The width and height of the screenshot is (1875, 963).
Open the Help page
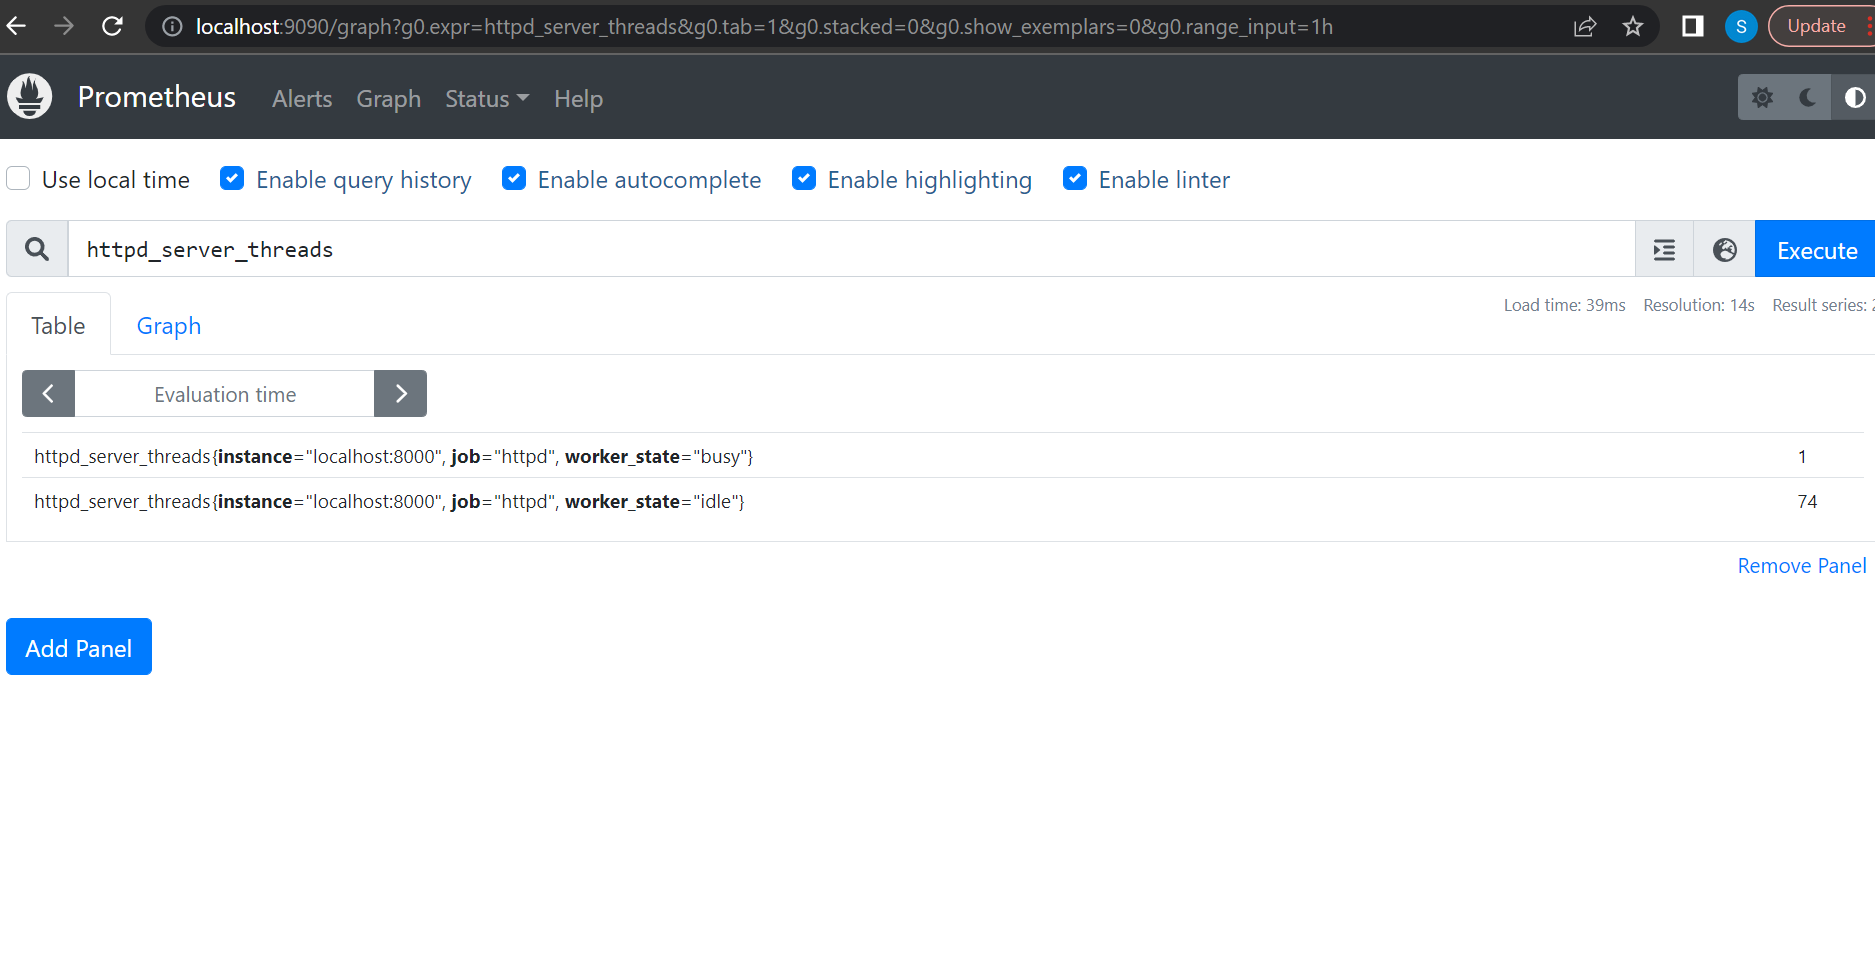pos(579,99)
